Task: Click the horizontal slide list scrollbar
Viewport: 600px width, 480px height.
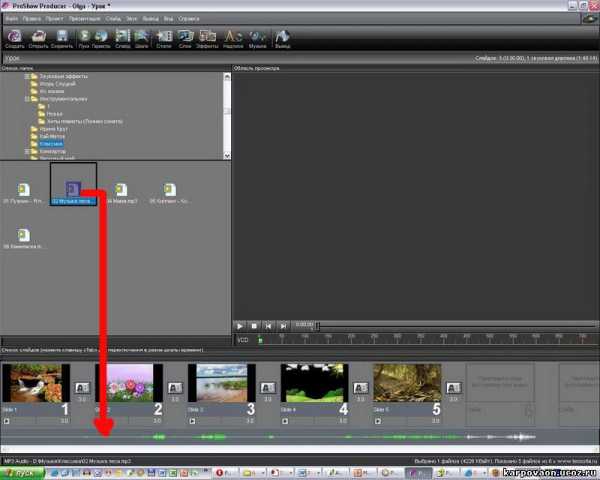Action: pyautogui.click(x=300, y=449)
